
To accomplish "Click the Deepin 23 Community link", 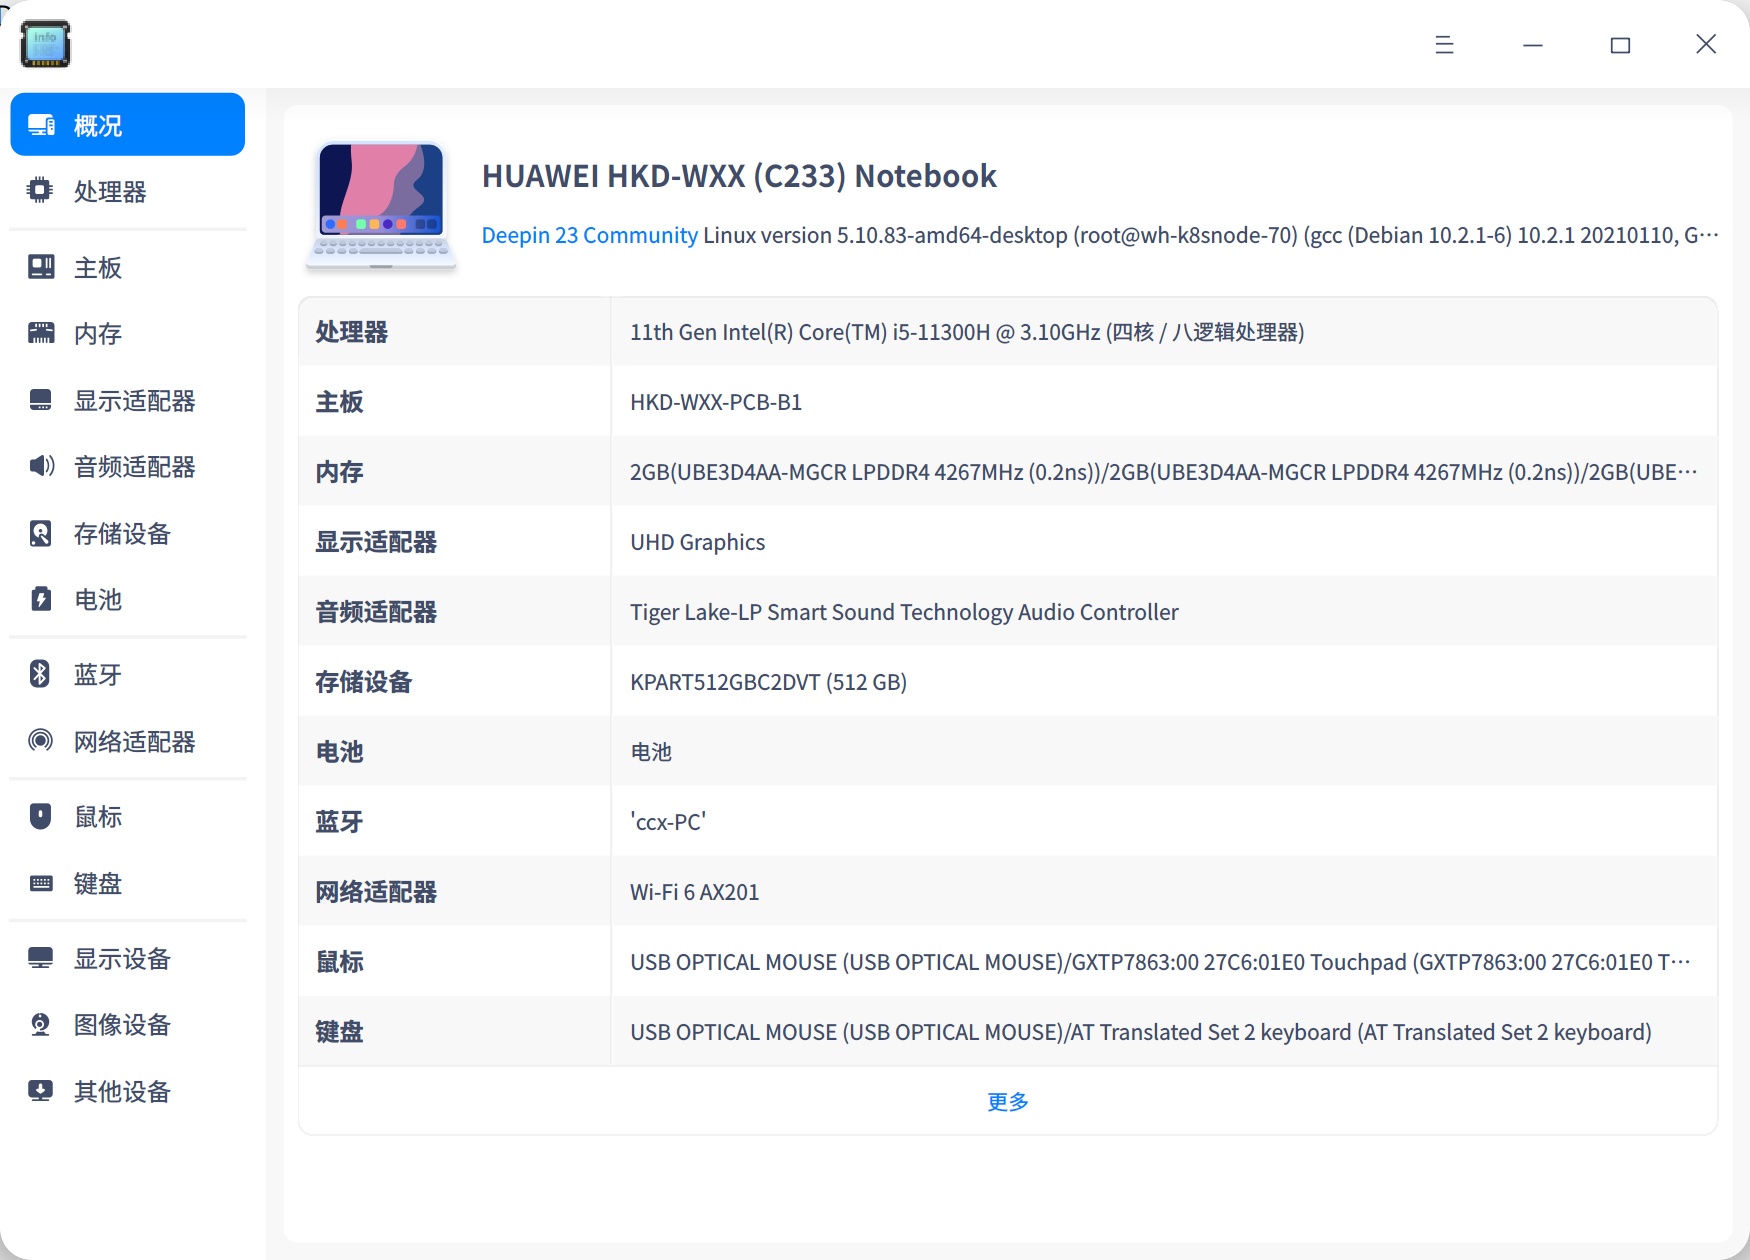I will click(589, 235).
